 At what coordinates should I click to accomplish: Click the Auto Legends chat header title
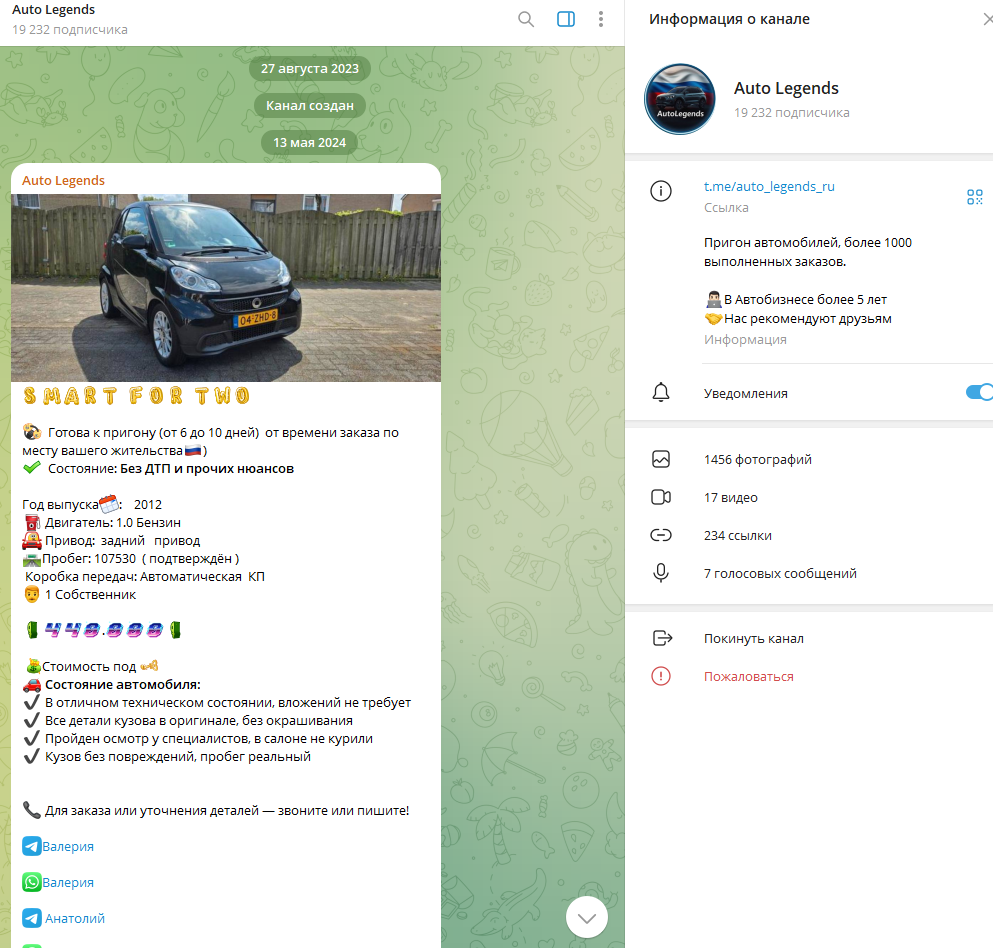(x=53, y=9)
